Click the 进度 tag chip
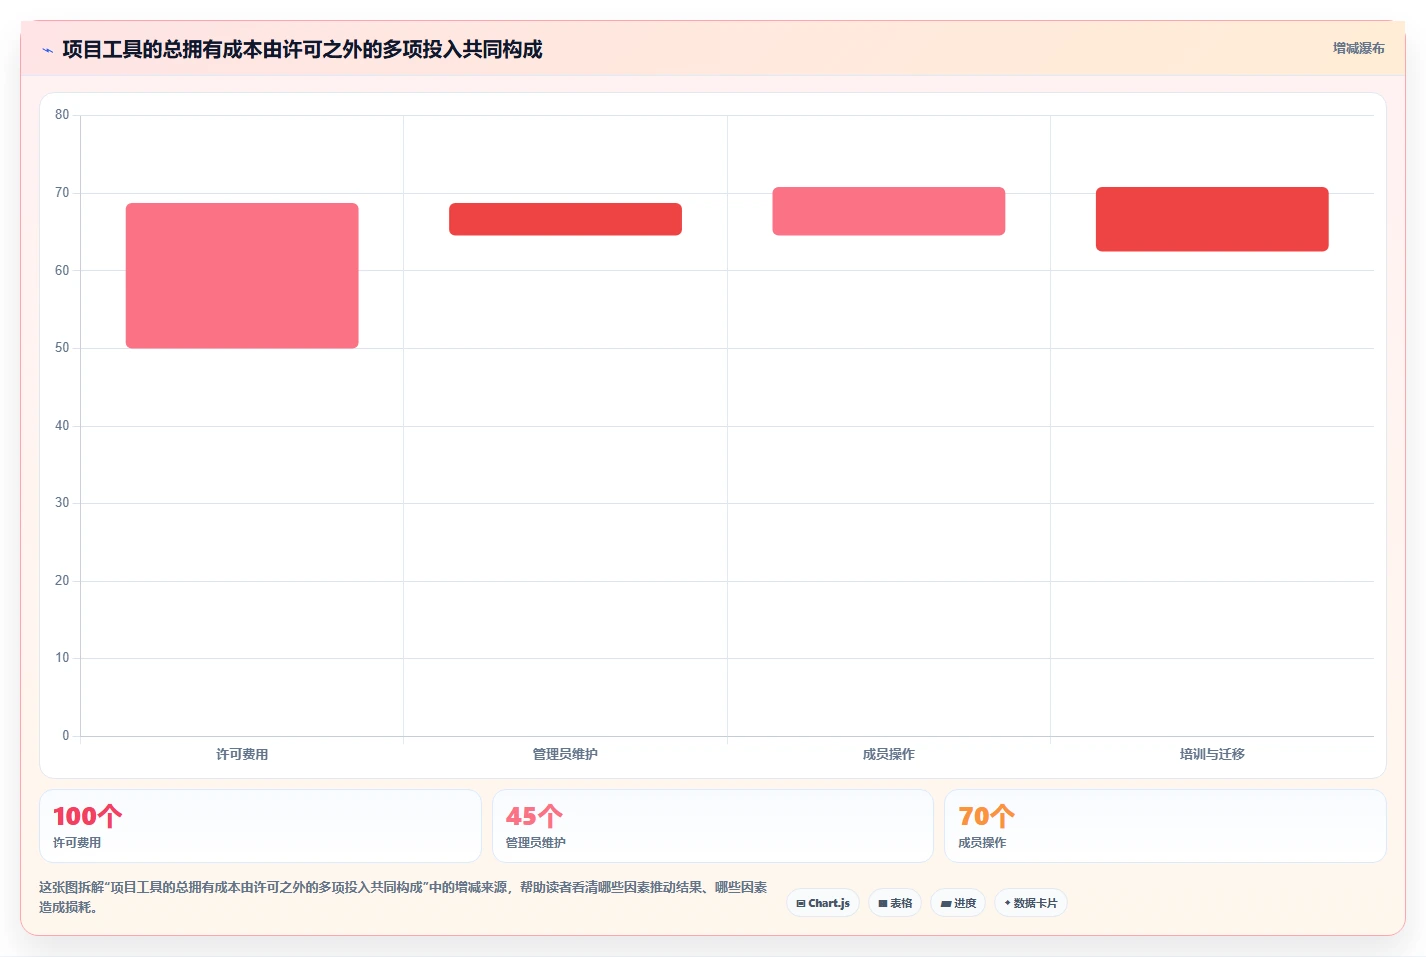Image resolution: width=1426 pixels, height=957 pixels. pyautogui.click(x=958, y=903)
